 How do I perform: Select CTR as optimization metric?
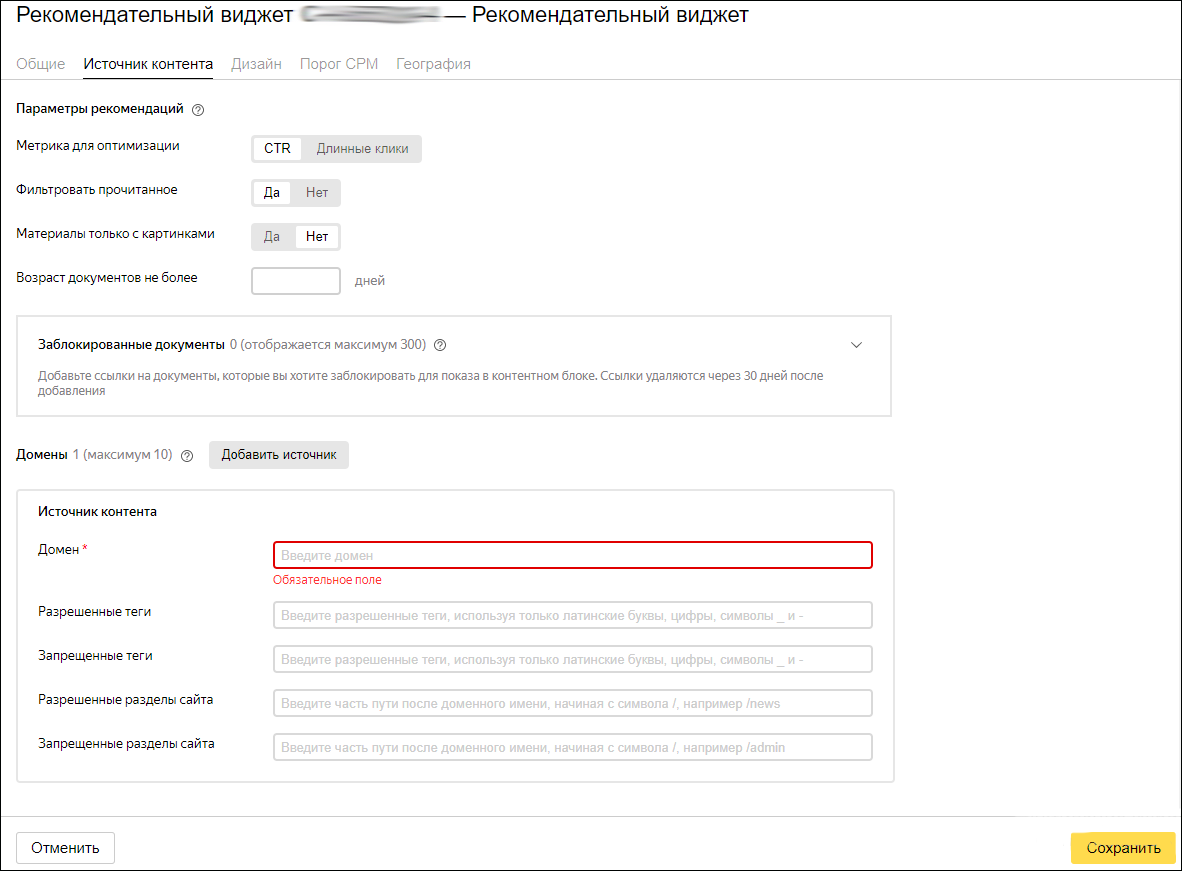277,149
